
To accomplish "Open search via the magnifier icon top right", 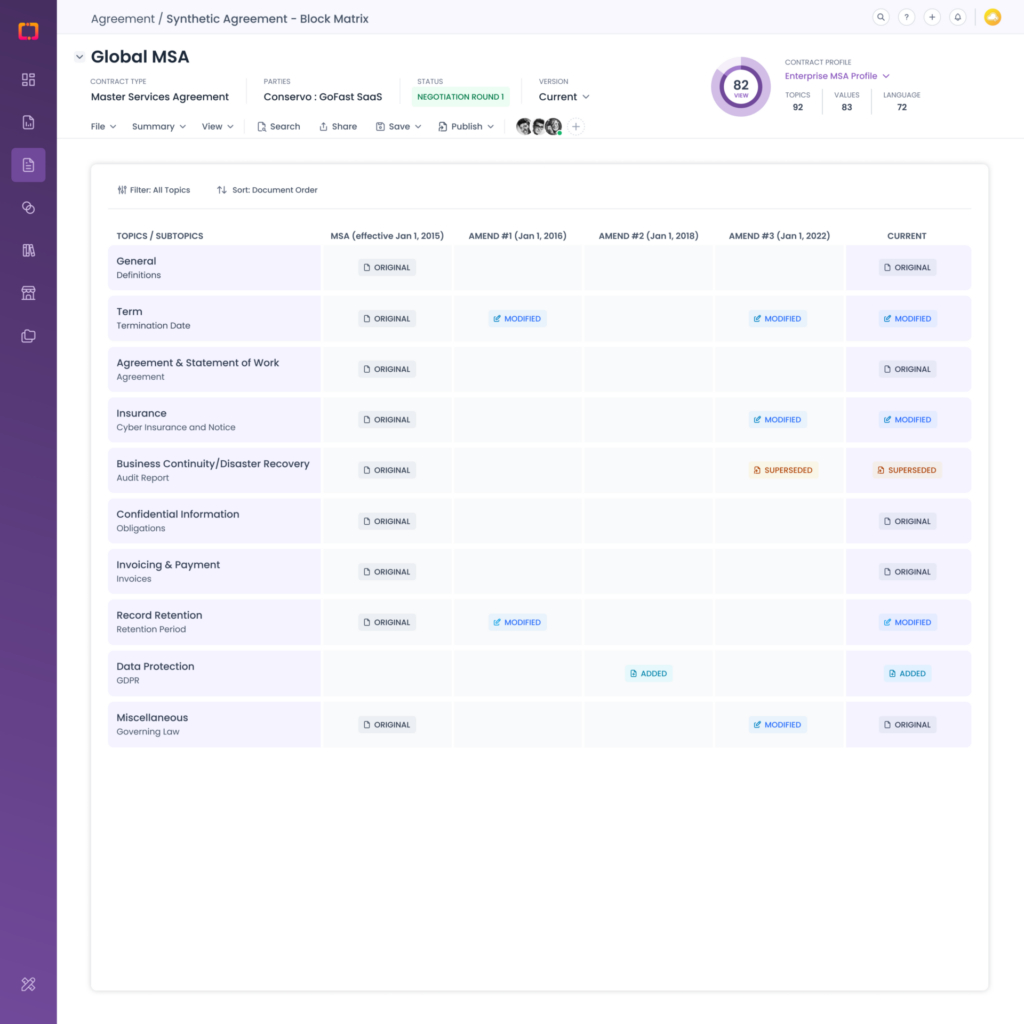I will point(881,17).
